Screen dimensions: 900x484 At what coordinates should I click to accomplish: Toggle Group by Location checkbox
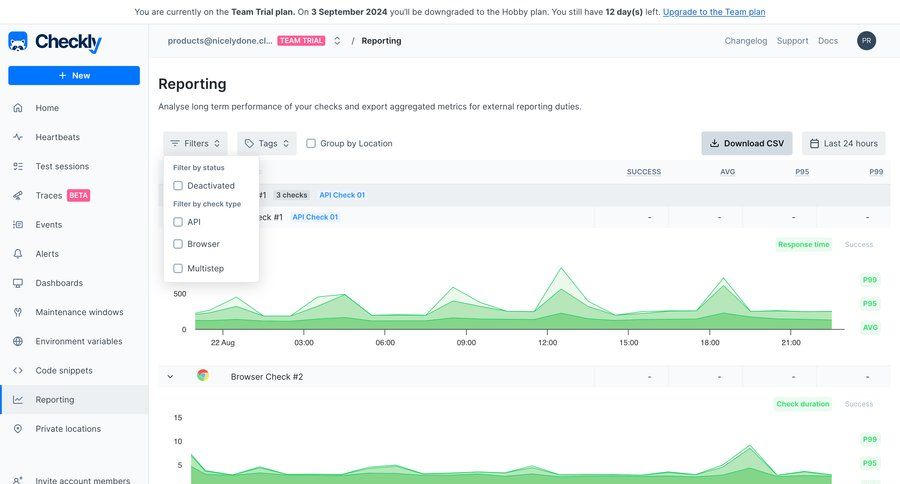[x=311, y=144]
